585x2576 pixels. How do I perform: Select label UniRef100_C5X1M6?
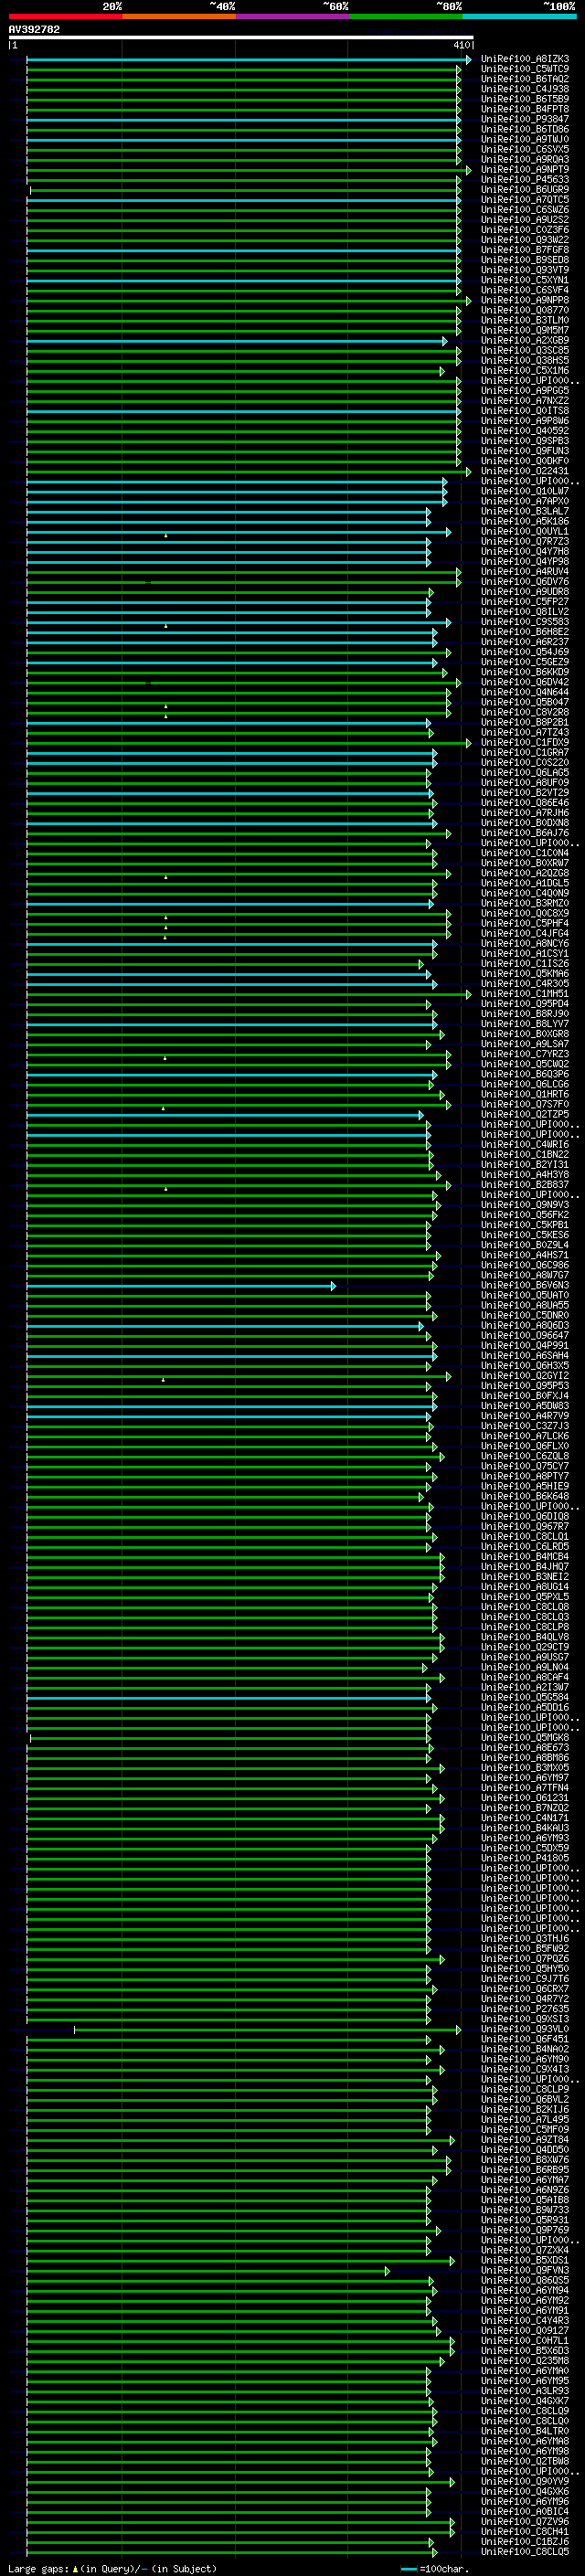point(525,371)
